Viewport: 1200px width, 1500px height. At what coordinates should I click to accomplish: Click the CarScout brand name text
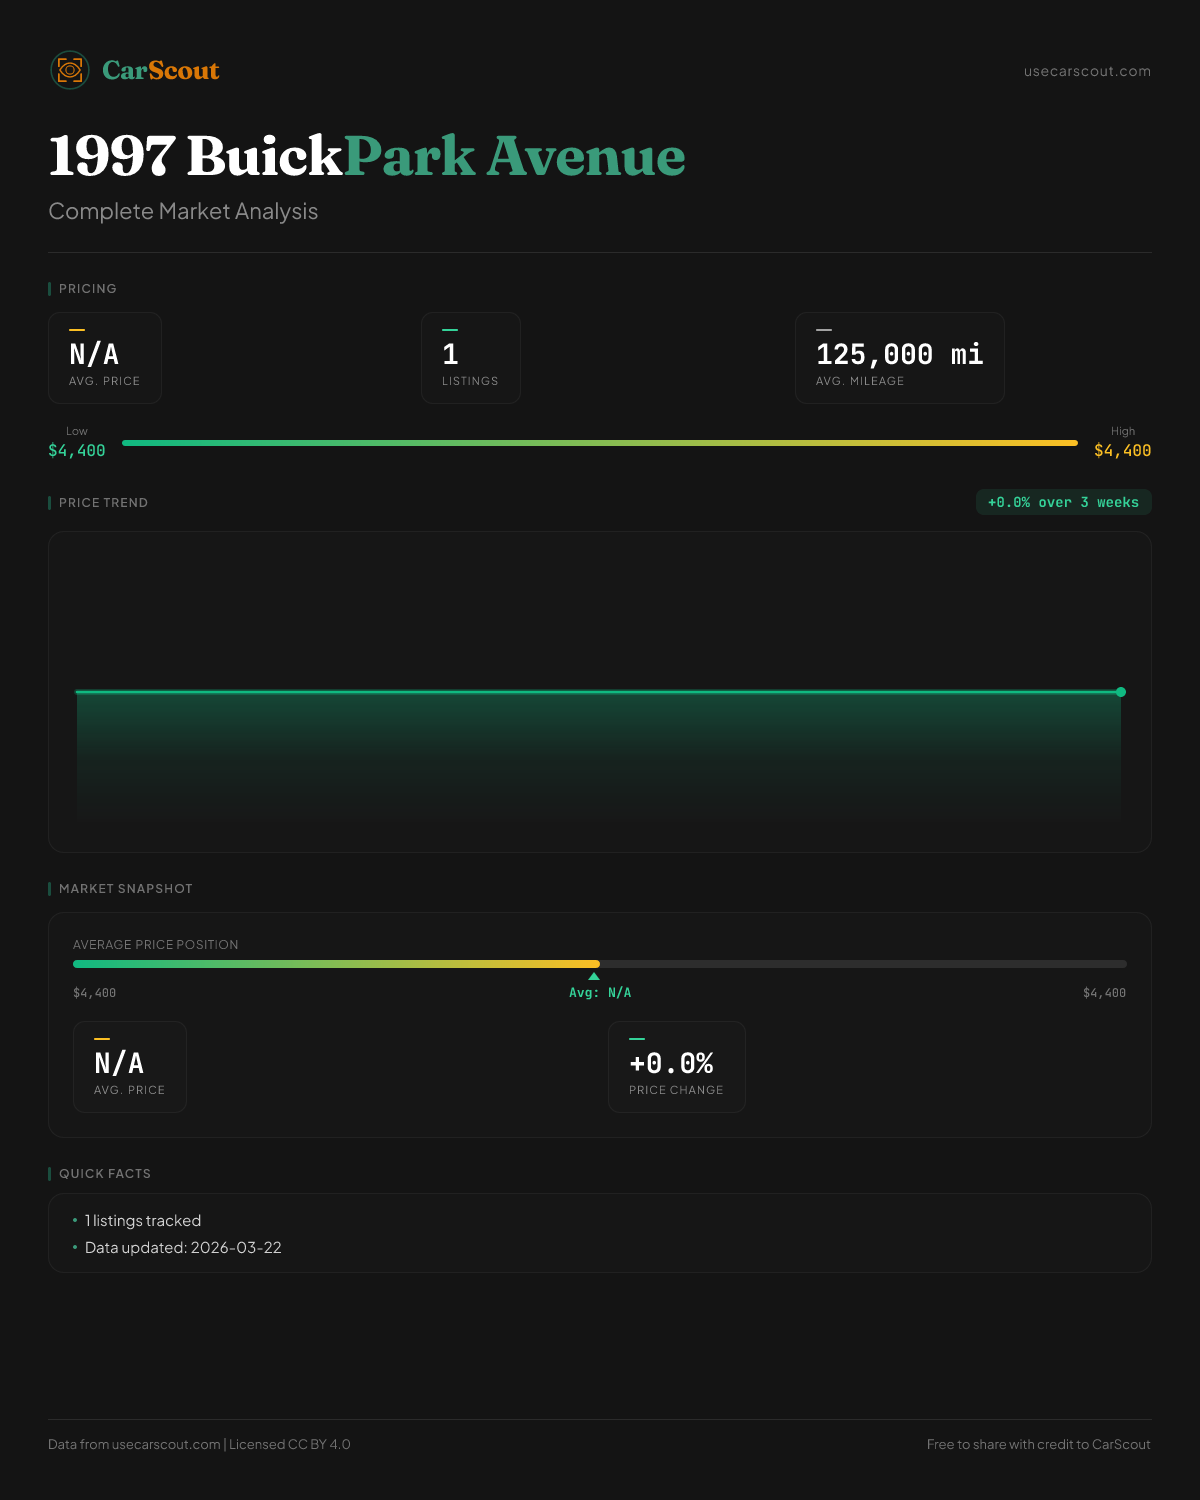point(160,70)
